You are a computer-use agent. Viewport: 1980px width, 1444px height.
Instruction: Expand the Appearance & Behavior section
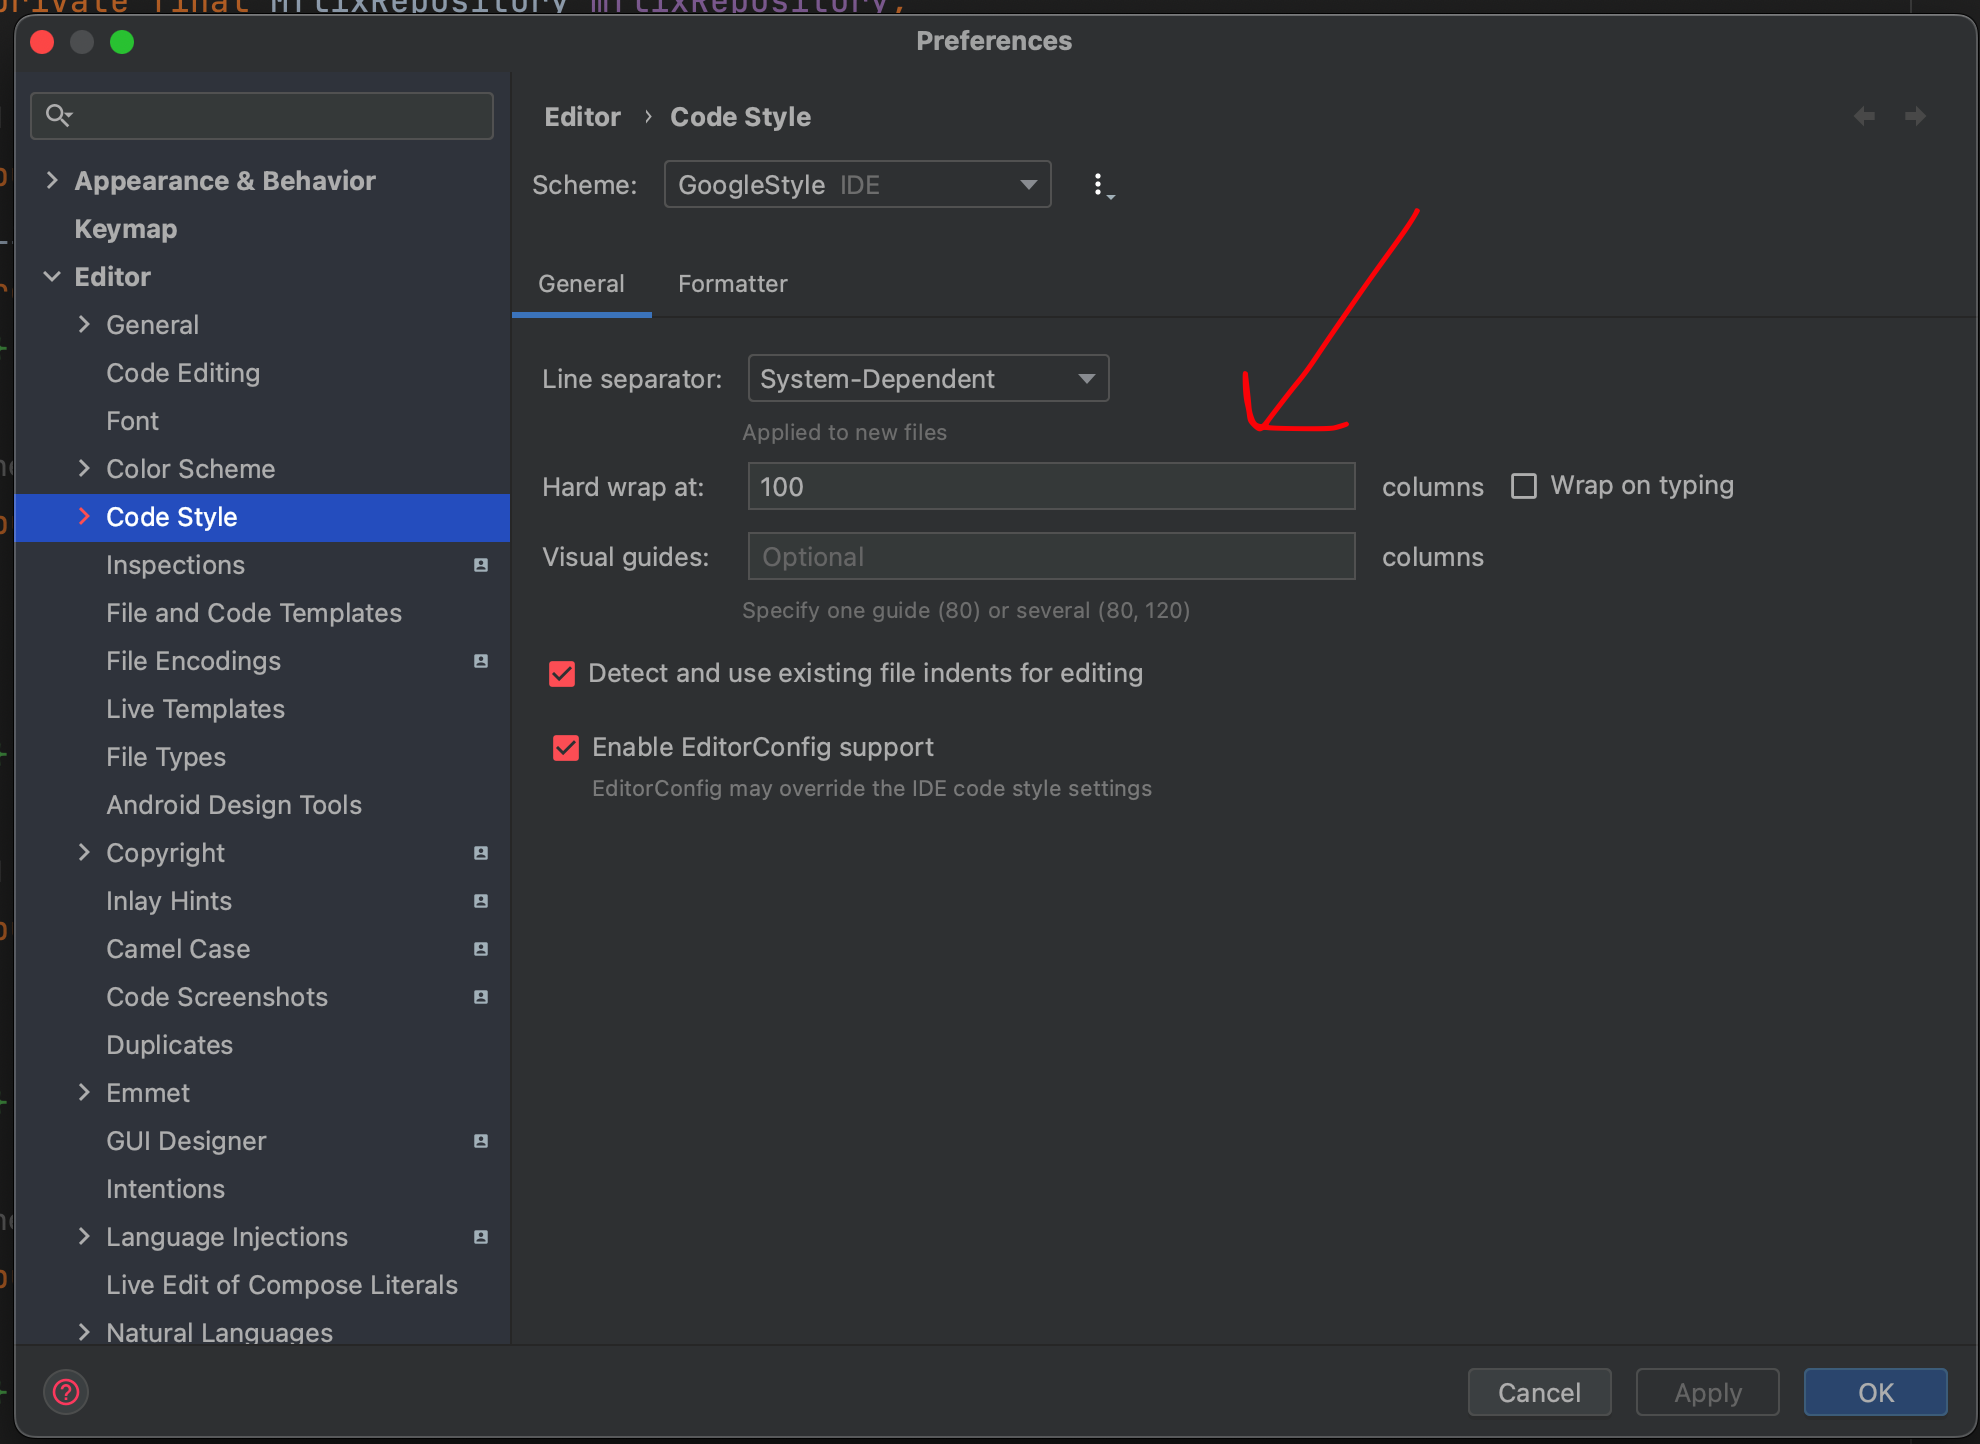pyautogui.click(x=52, y=181)
